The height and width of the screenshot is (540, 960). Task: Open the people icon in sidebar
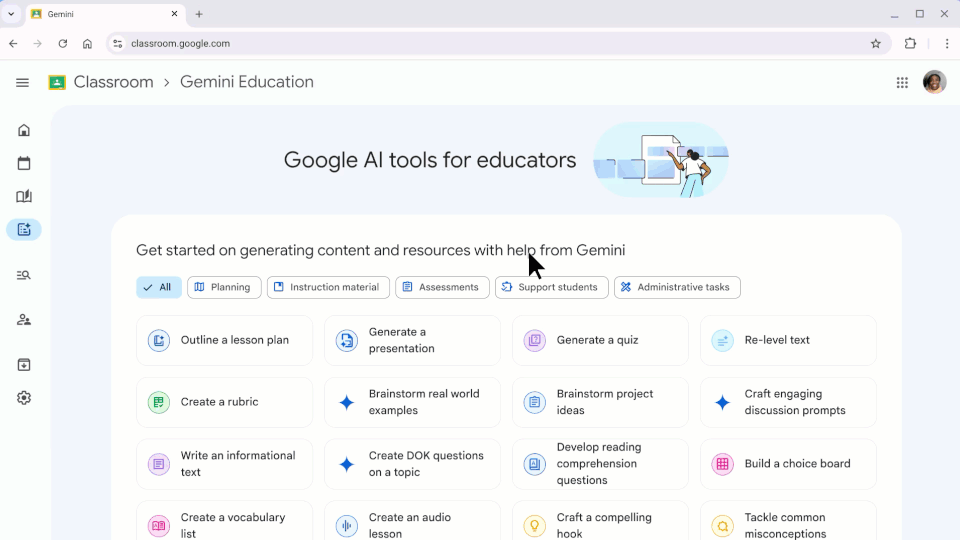coord(24,320)
